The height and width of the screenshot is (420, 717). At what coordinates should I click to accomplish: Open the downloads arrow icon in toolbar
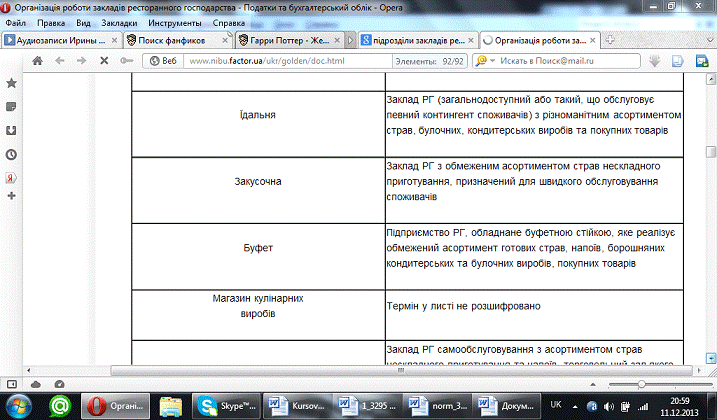click(x=655, y=61)
